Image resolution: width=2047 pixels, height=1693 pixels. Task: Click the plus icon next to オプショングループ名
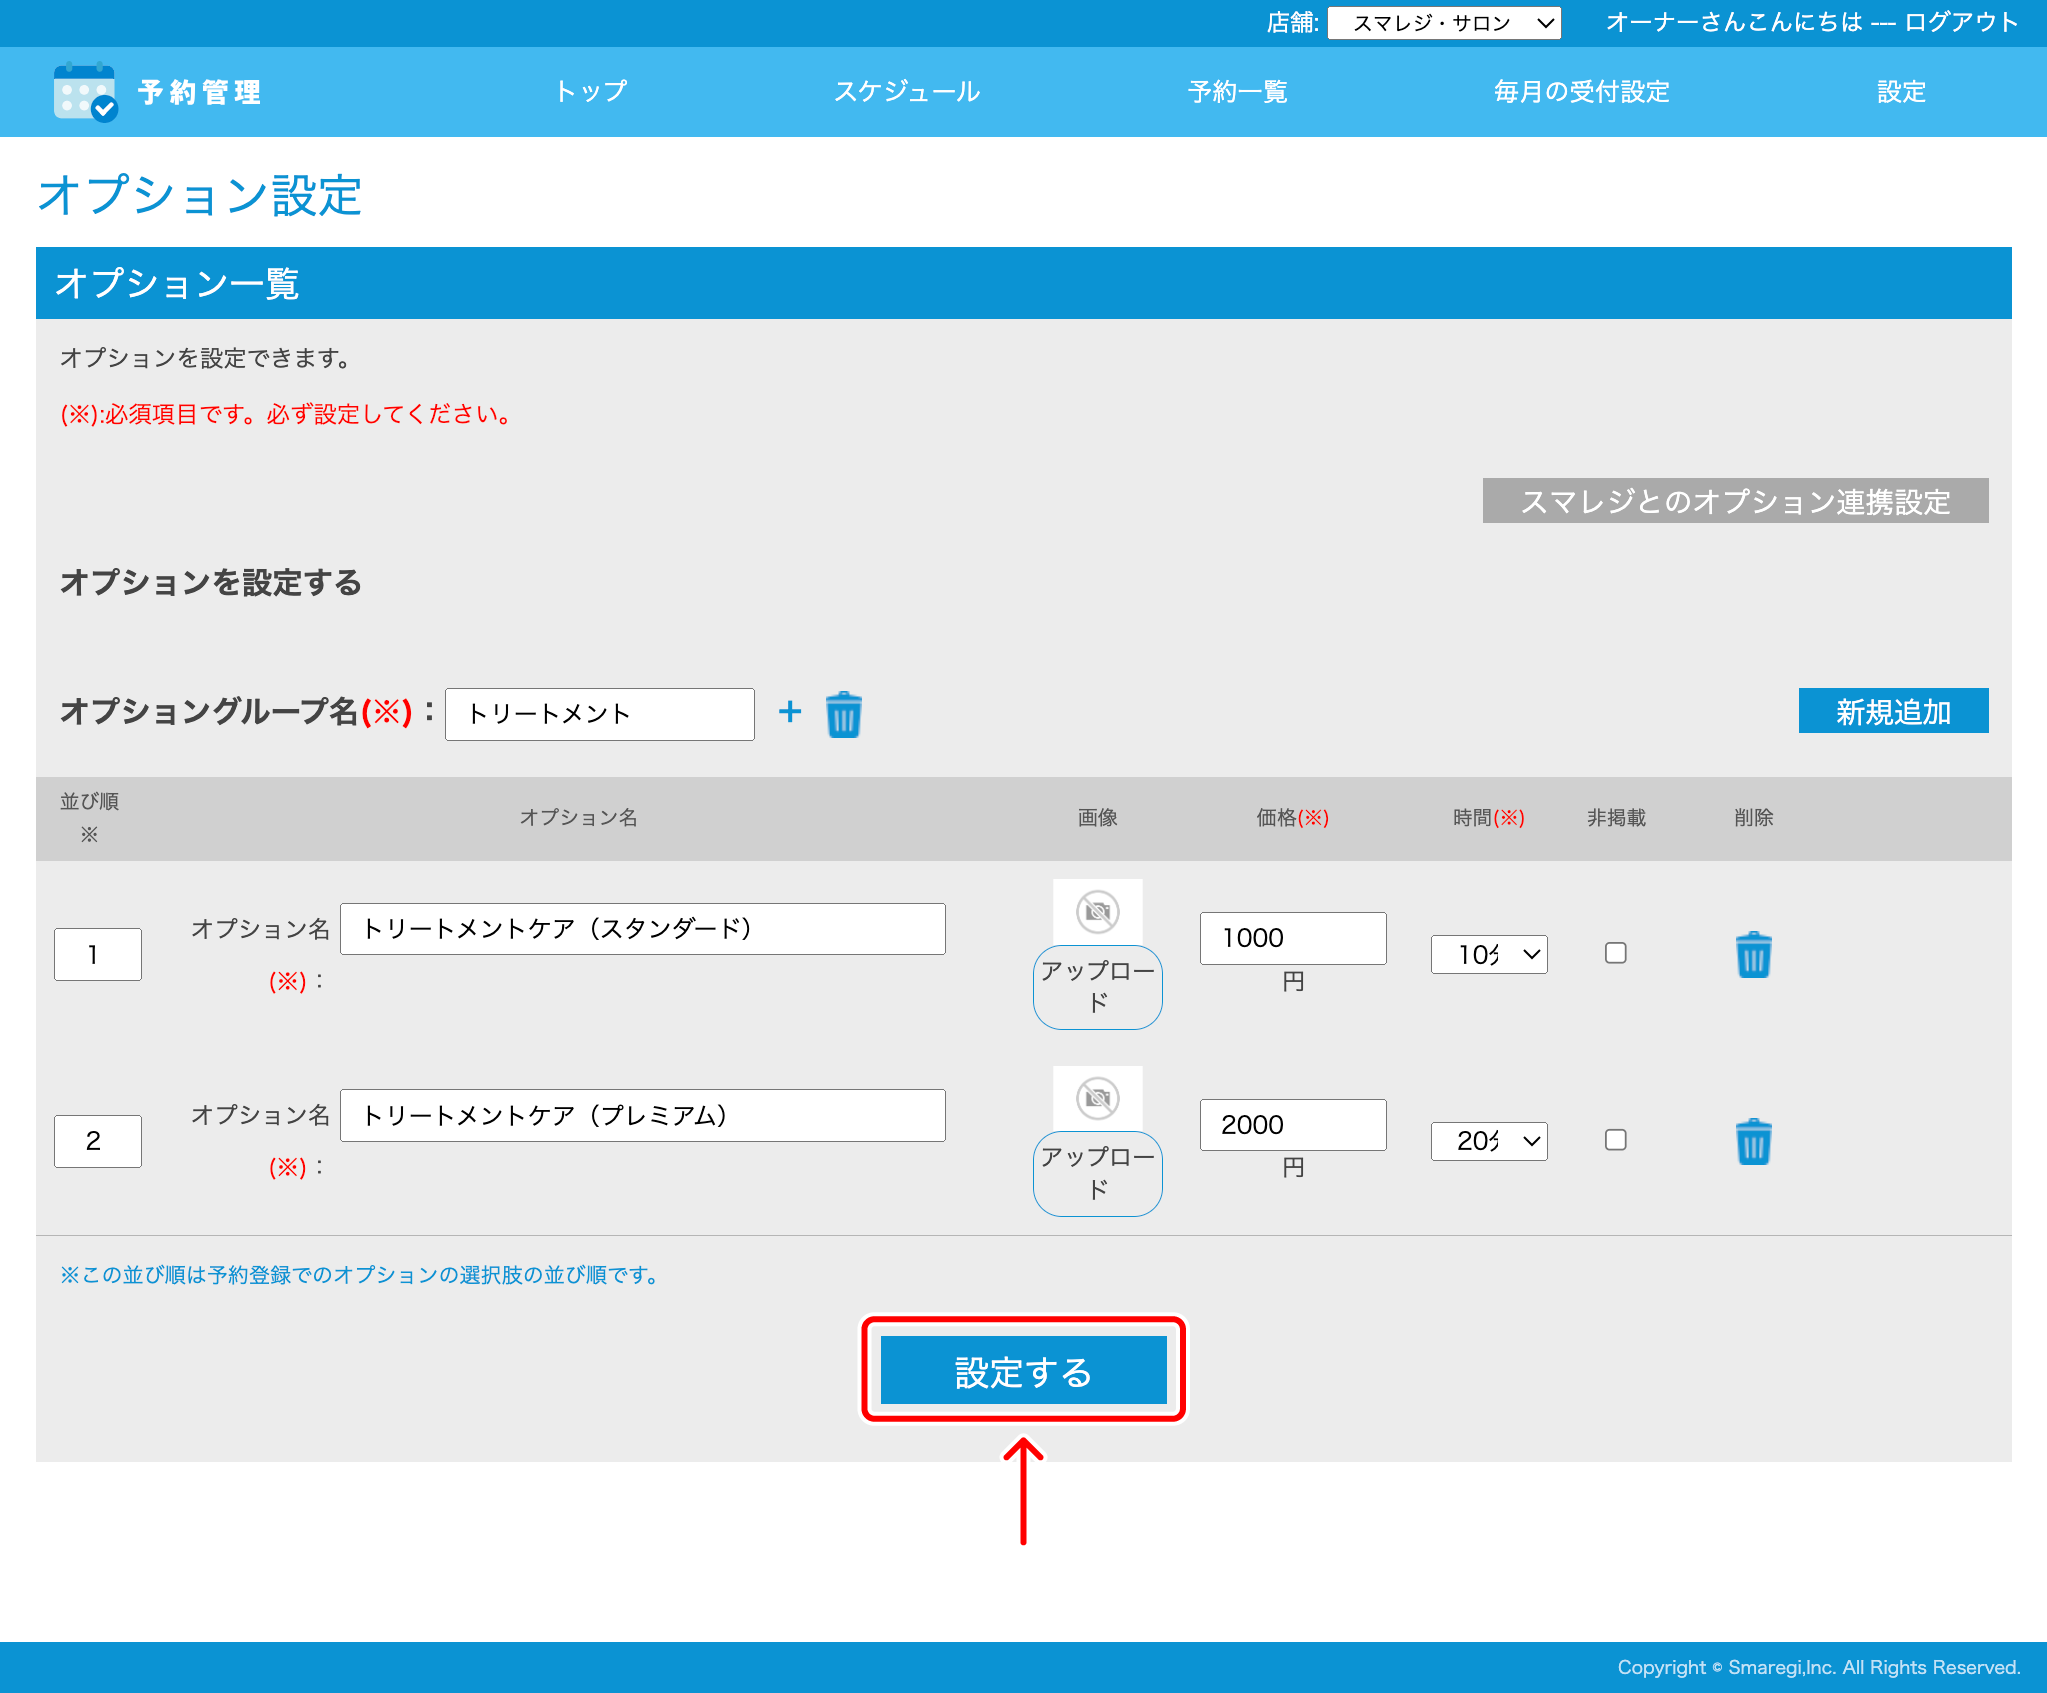790,712
